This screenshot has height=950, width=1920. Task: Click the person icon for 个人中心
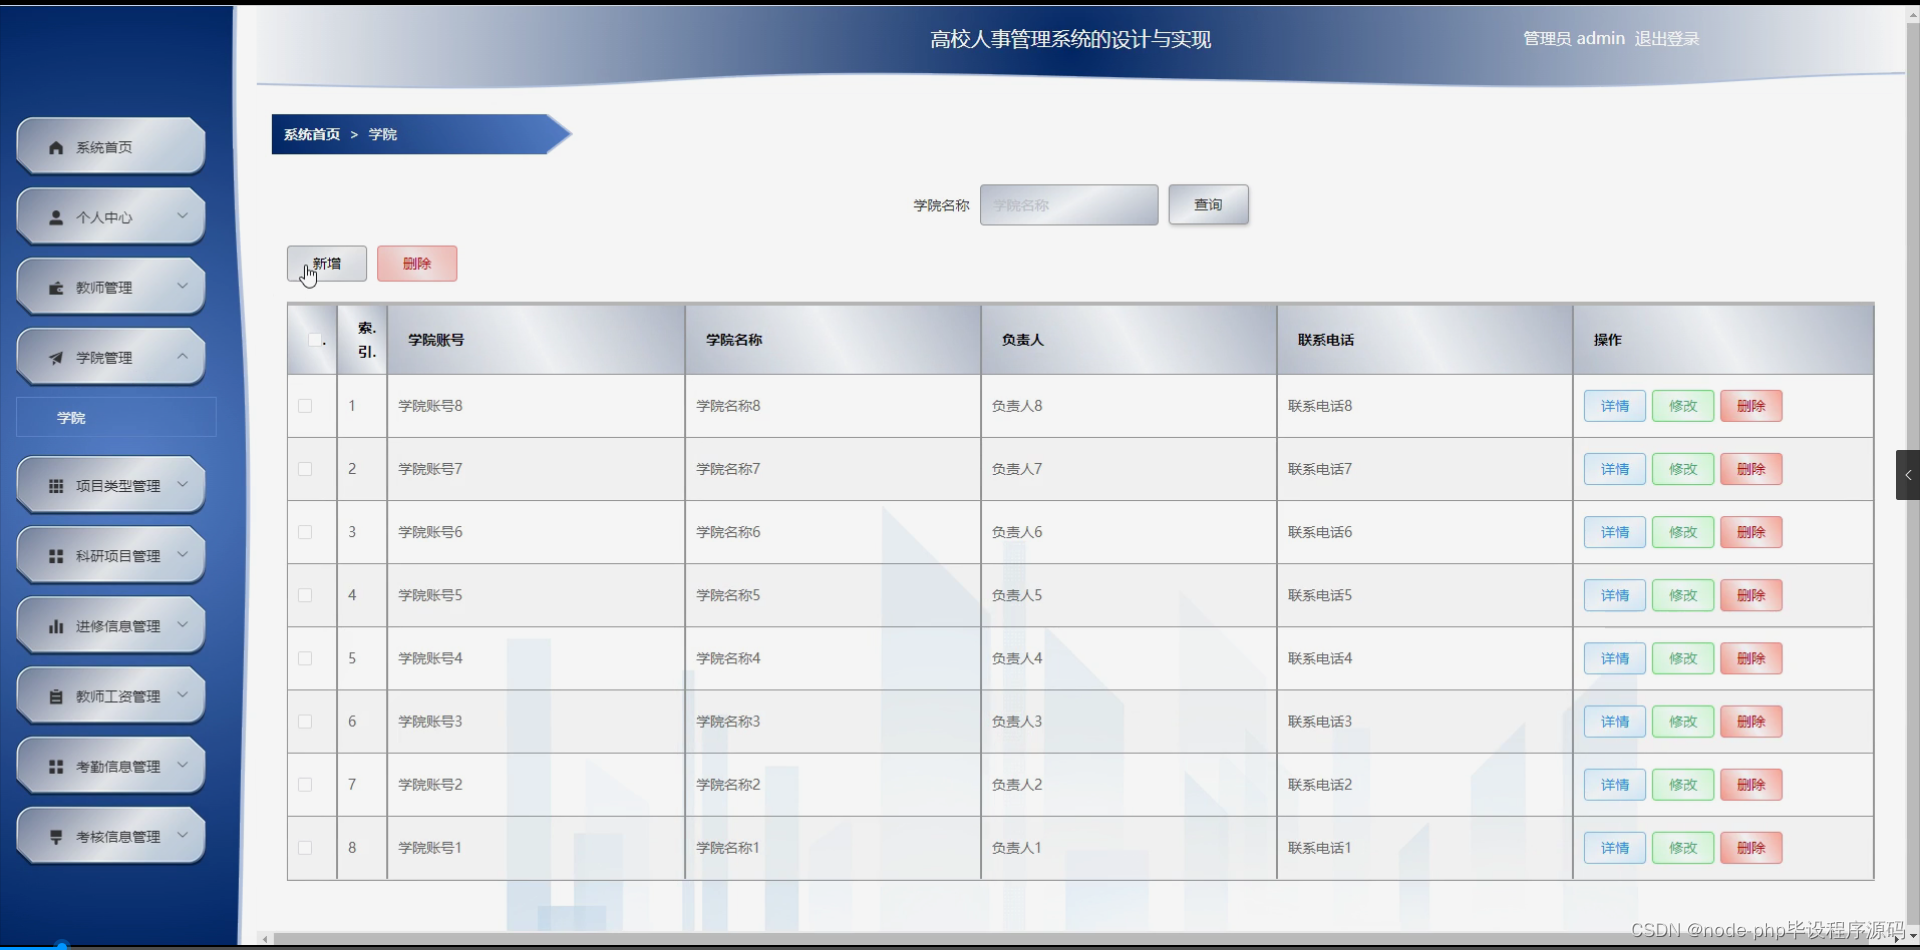tap(56, 216)
